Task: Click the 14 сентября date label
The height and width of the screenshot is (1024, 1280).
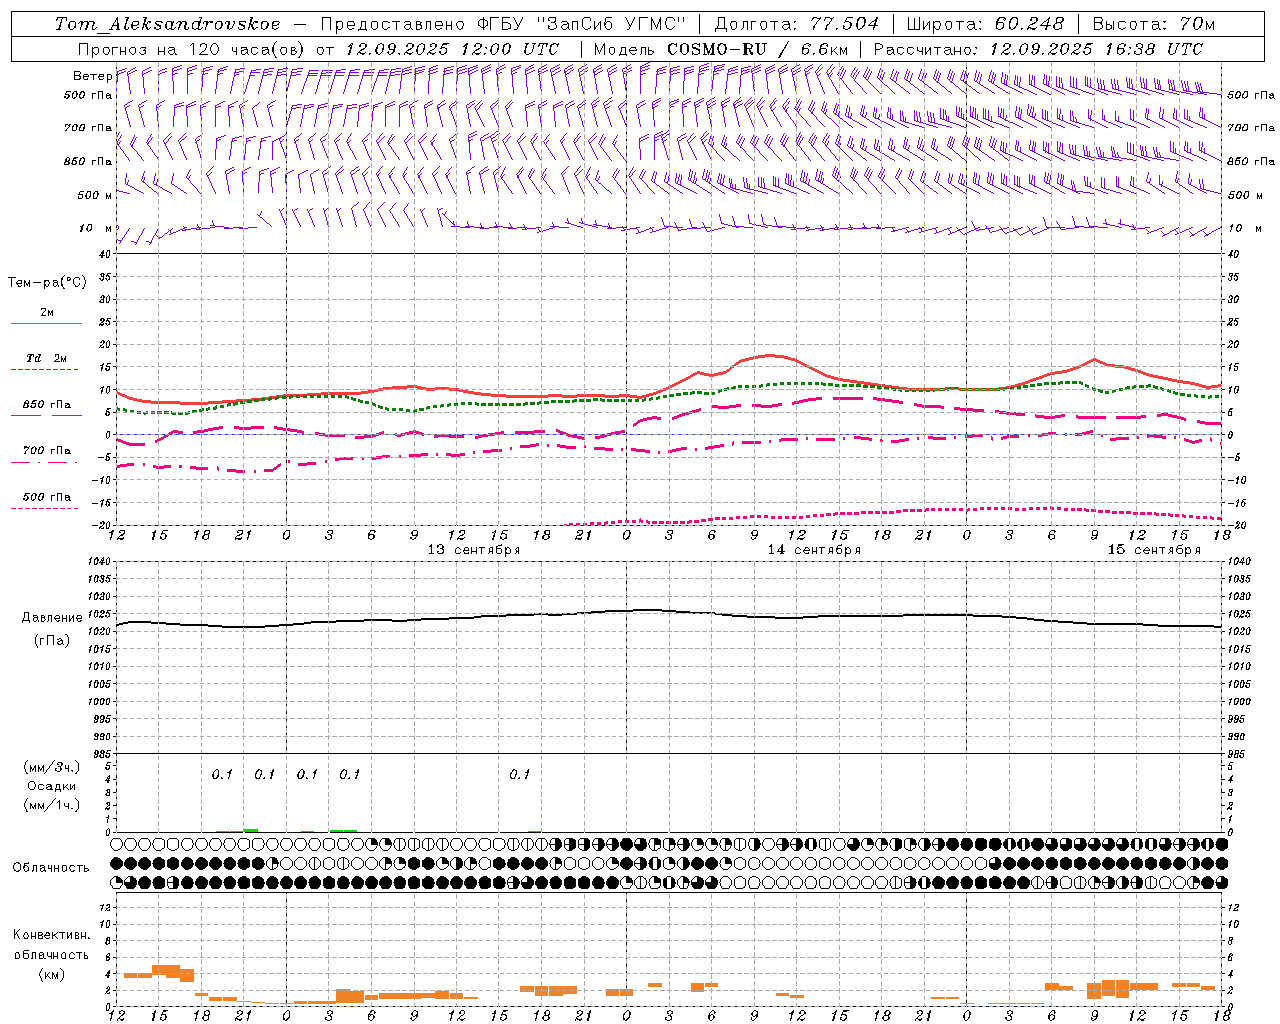Action: click(x=814, y=550)
